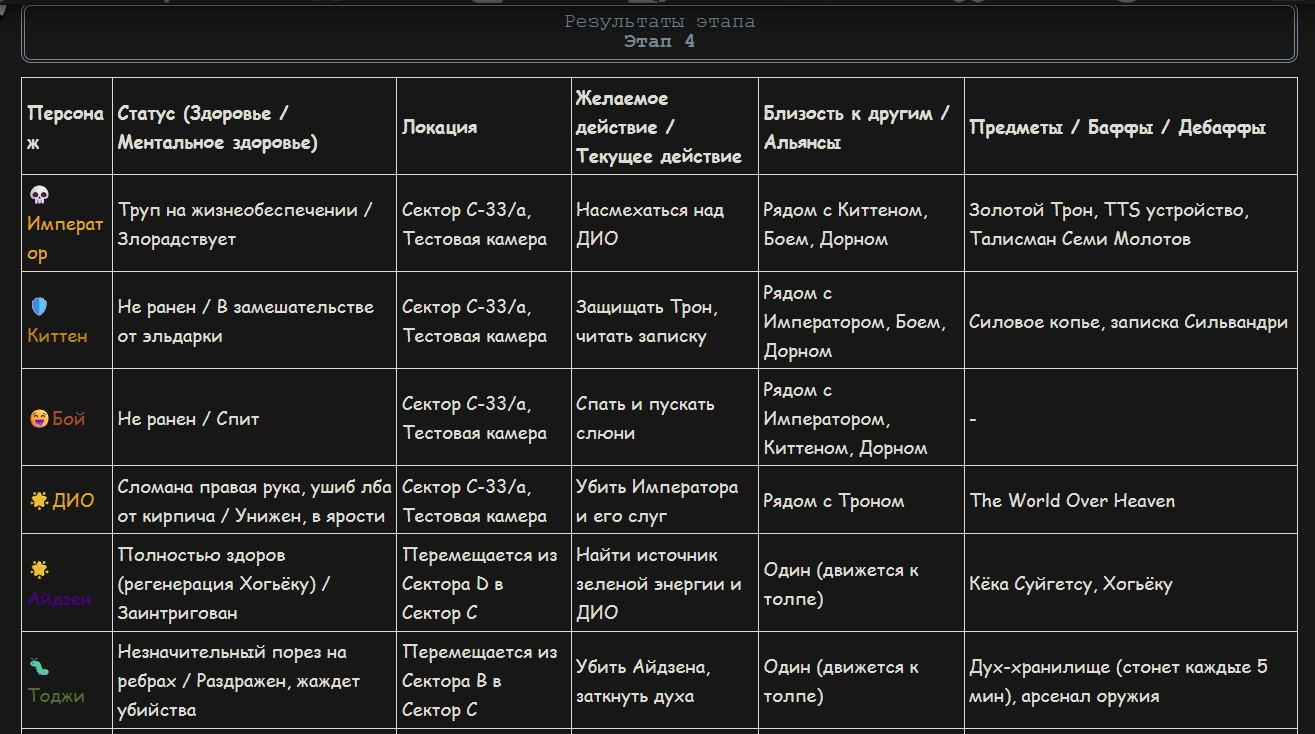Click the sun icon above Айдзен
Viewport: 1315px width, 734px height.
[39, 570]
